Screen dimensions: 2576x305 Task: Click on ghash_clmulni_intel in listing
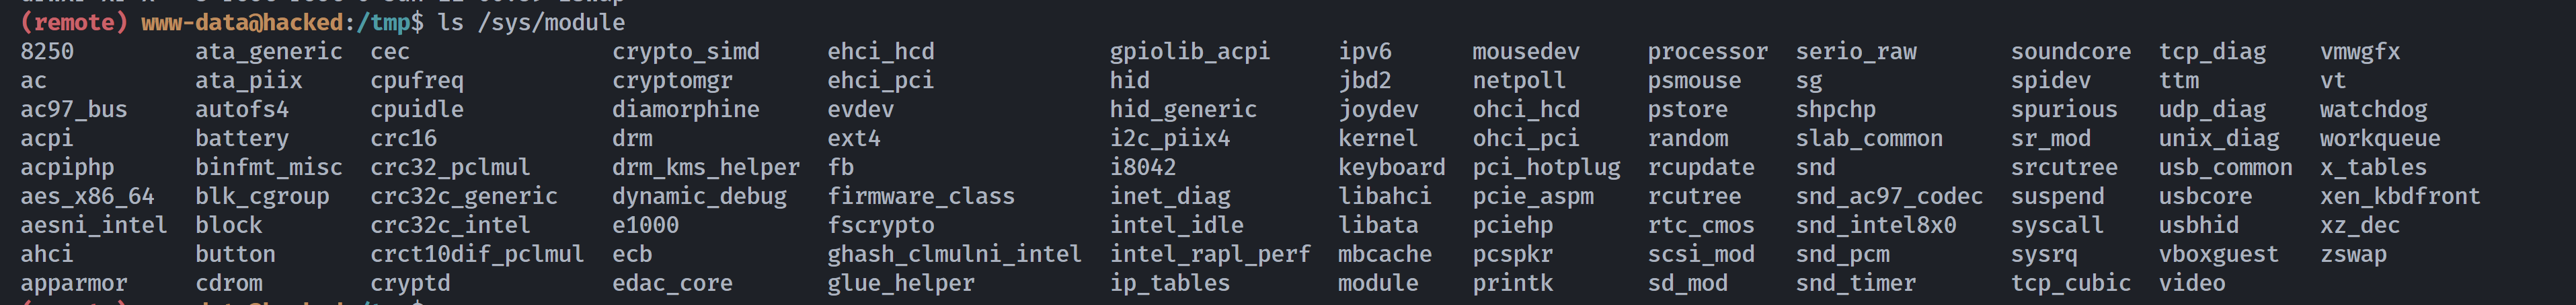[954, 254]
